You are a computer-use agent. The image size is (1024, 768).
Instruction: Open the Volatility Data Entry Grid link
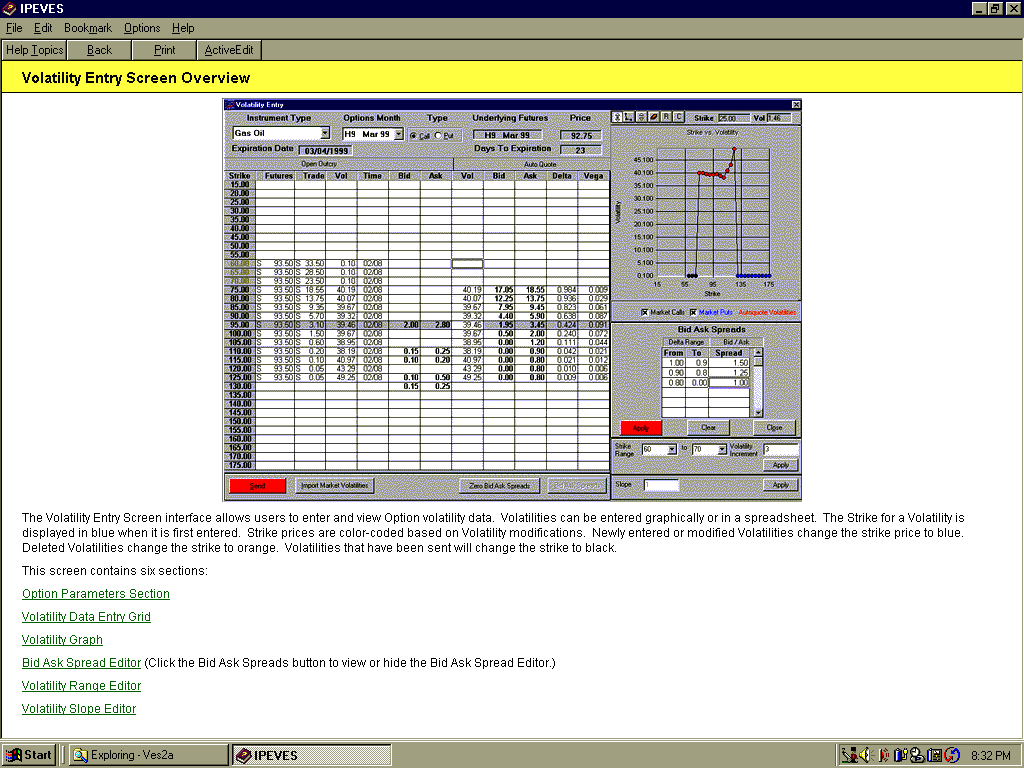[x=86, y=617]
